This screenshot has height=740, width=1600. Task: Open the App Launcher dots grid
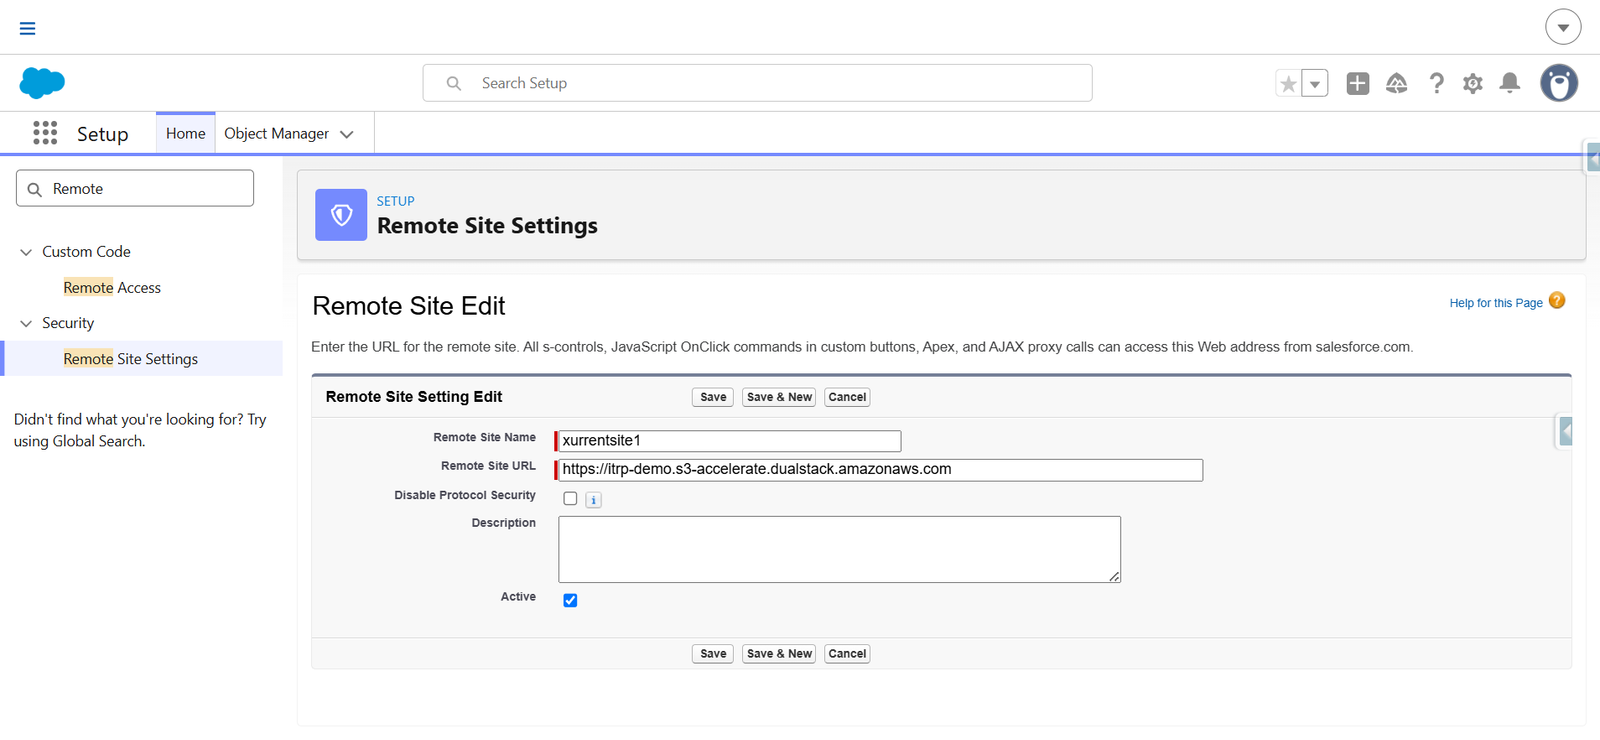click(45, 133)
